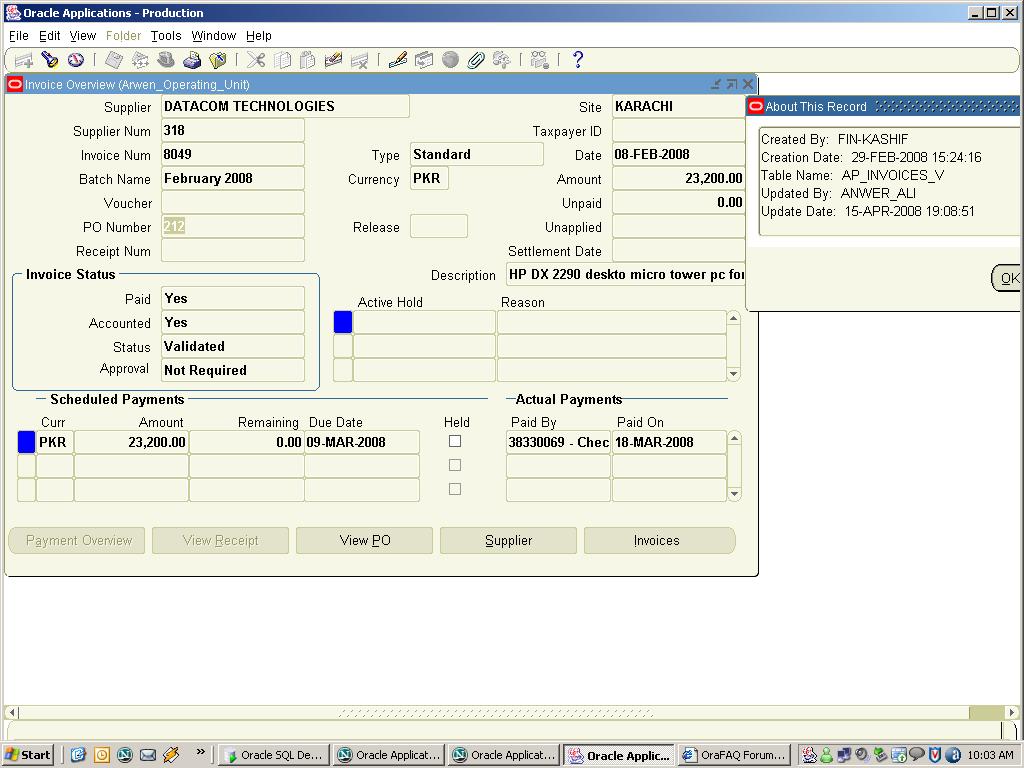
Task: Click the Show Navigator compass icon
Action: click(75, 61)
